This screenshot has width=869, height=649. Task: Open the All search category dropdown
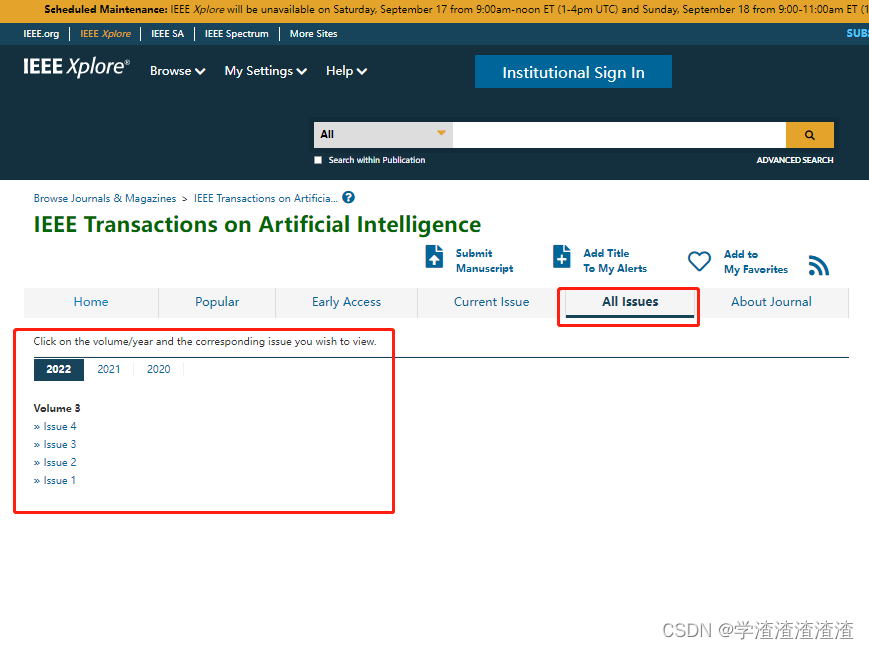click(x=383, y=135)
